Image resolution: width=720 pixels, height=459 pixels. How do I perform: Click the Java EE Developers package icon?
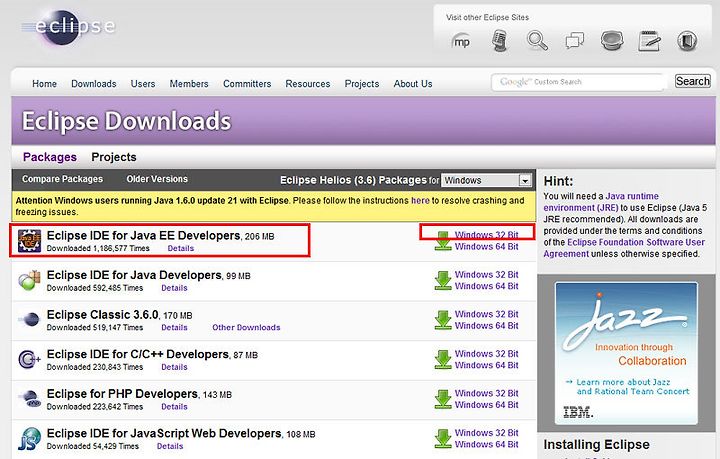tap(29, 241)
